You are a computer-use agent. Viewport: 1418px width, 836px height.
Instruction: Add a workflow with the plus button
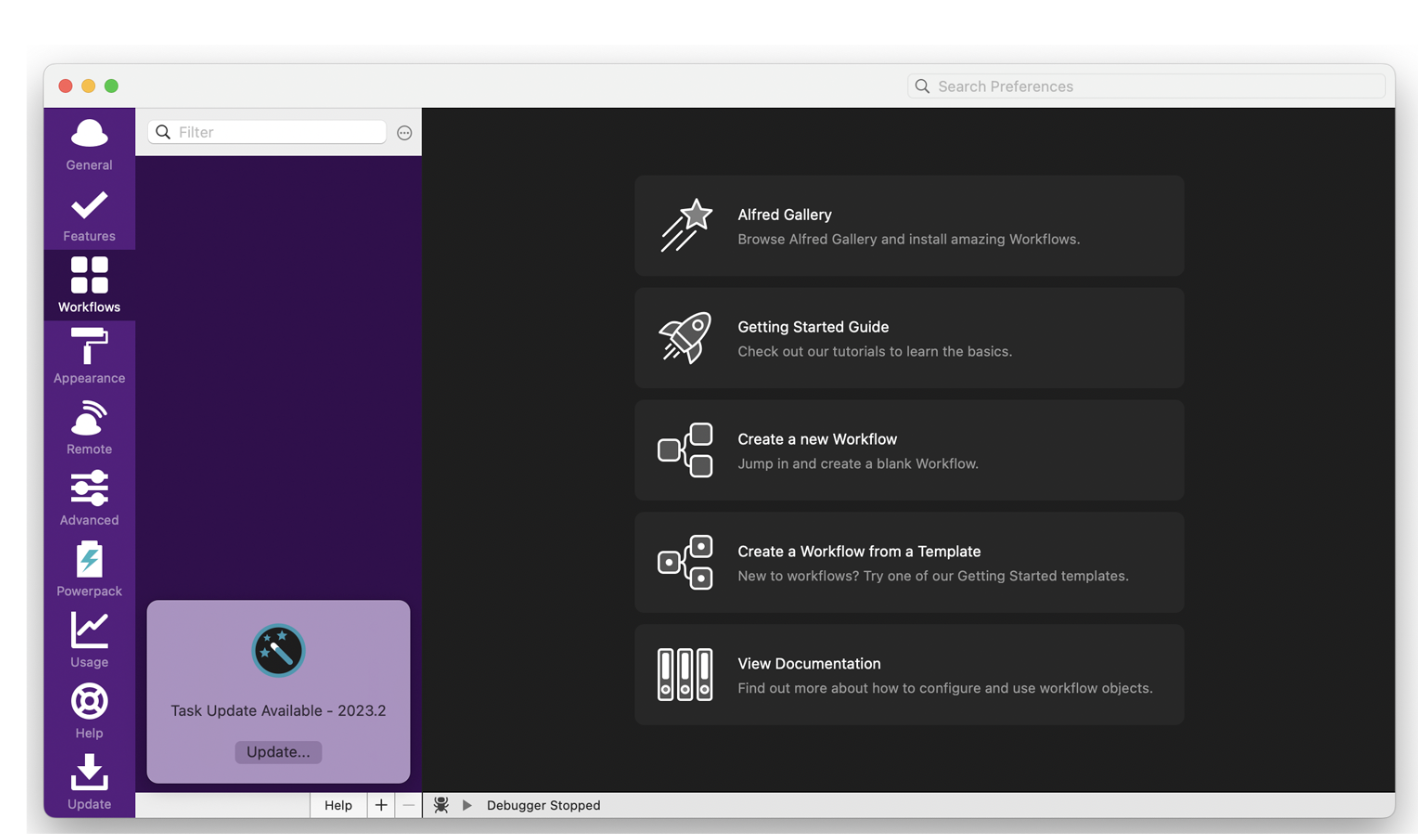point(381,805)
